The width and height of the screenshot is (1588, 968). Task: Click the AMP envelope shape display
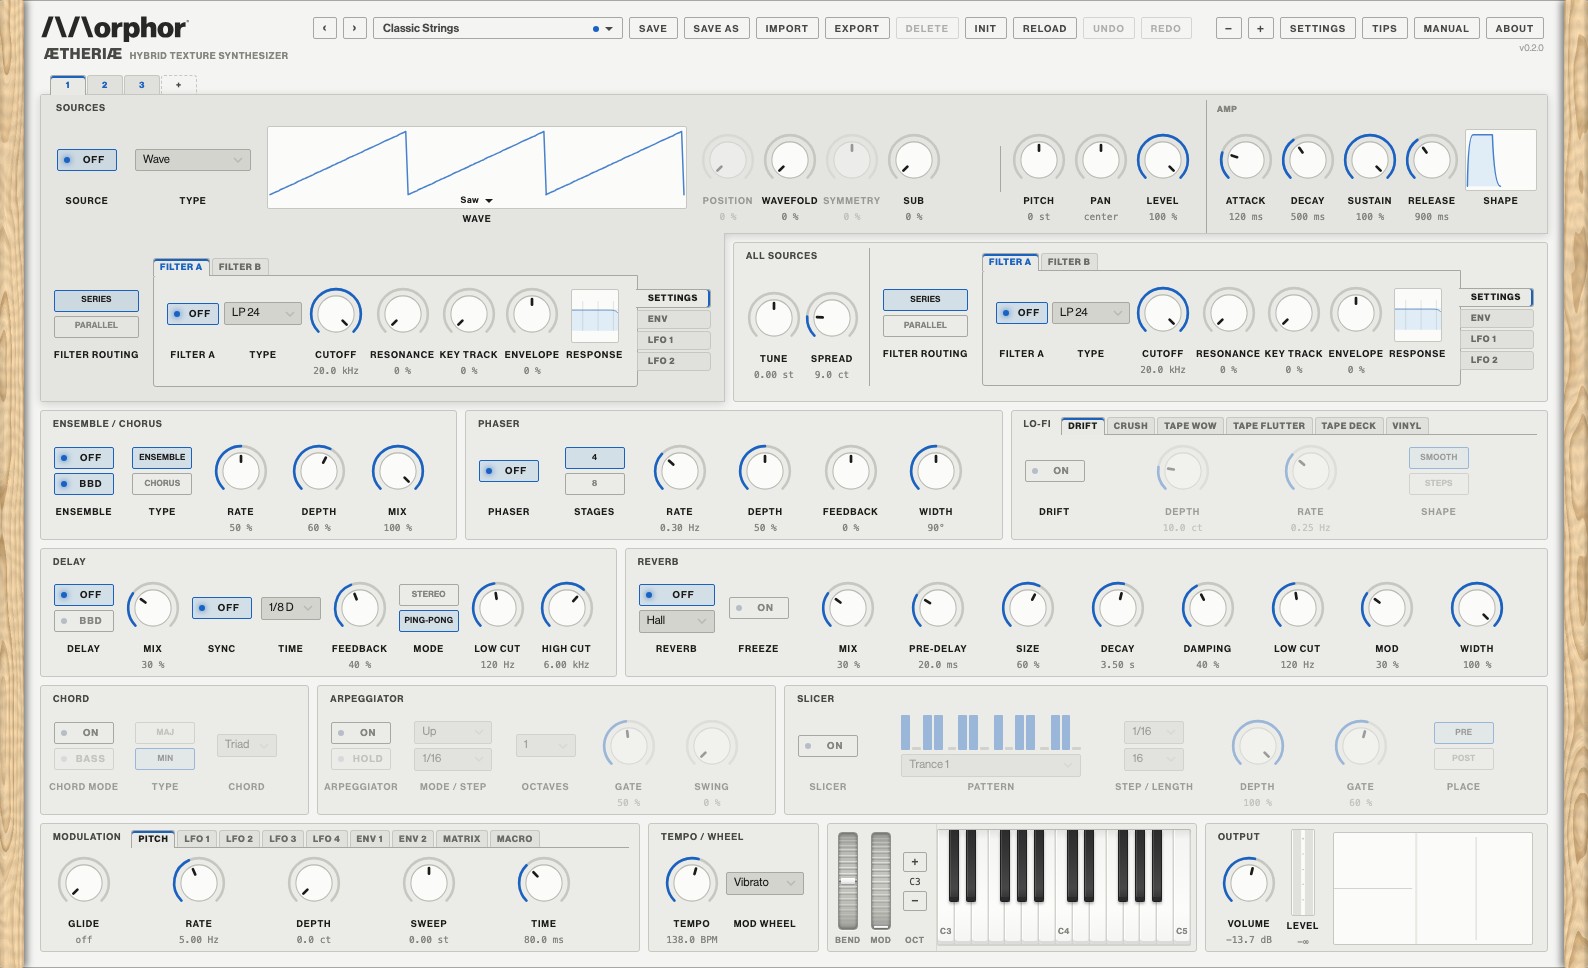[x=1500, y=160]
